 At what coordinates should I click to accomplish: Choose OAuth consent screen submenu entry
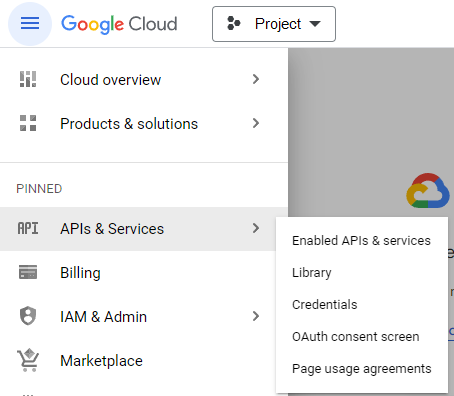(x=362, y=337)
